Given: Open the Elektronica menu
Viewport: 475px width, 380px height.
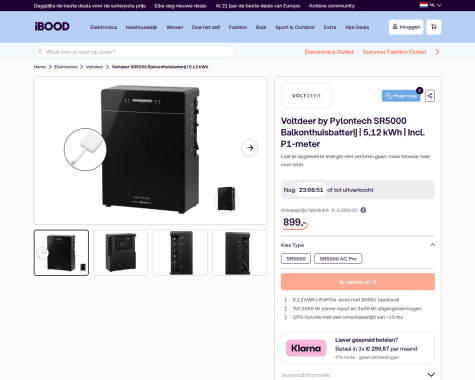Looking at the screenshot, I should [x=104, y=27].
